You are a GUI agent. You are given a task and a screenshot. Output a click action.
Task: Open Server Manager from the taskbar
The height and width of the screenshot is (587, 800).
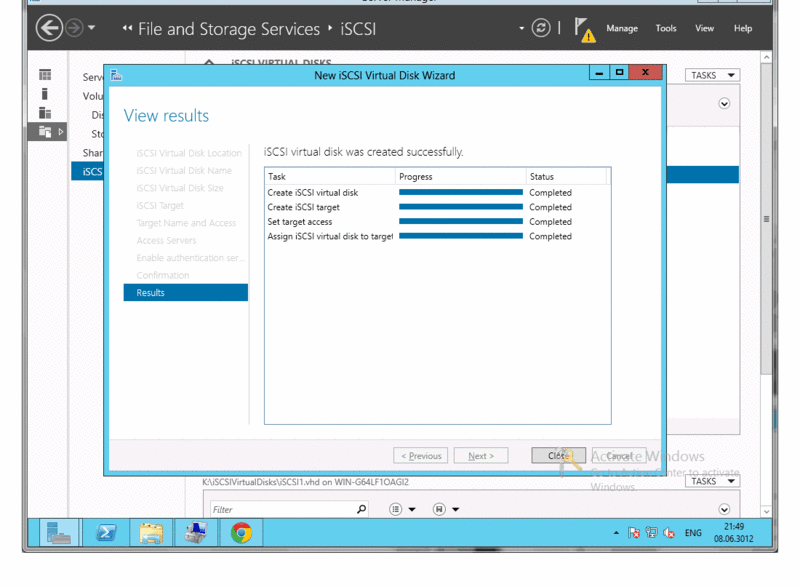(58, 533)
